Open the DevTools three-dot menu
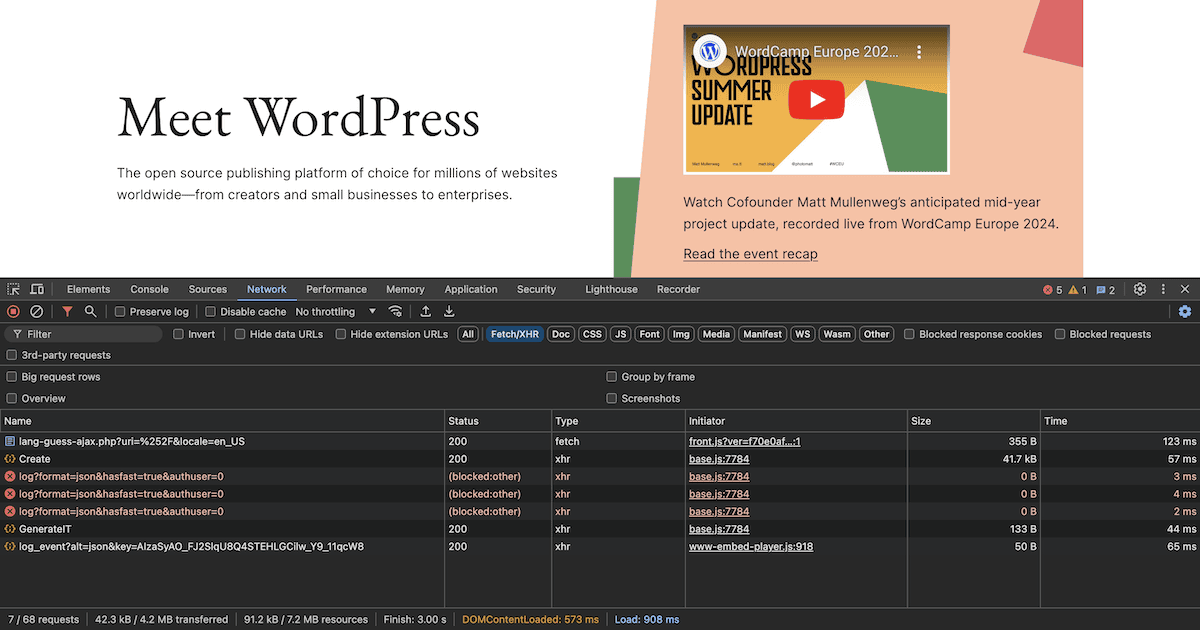Screen dimensions: 1200x630 [1162, 289]
